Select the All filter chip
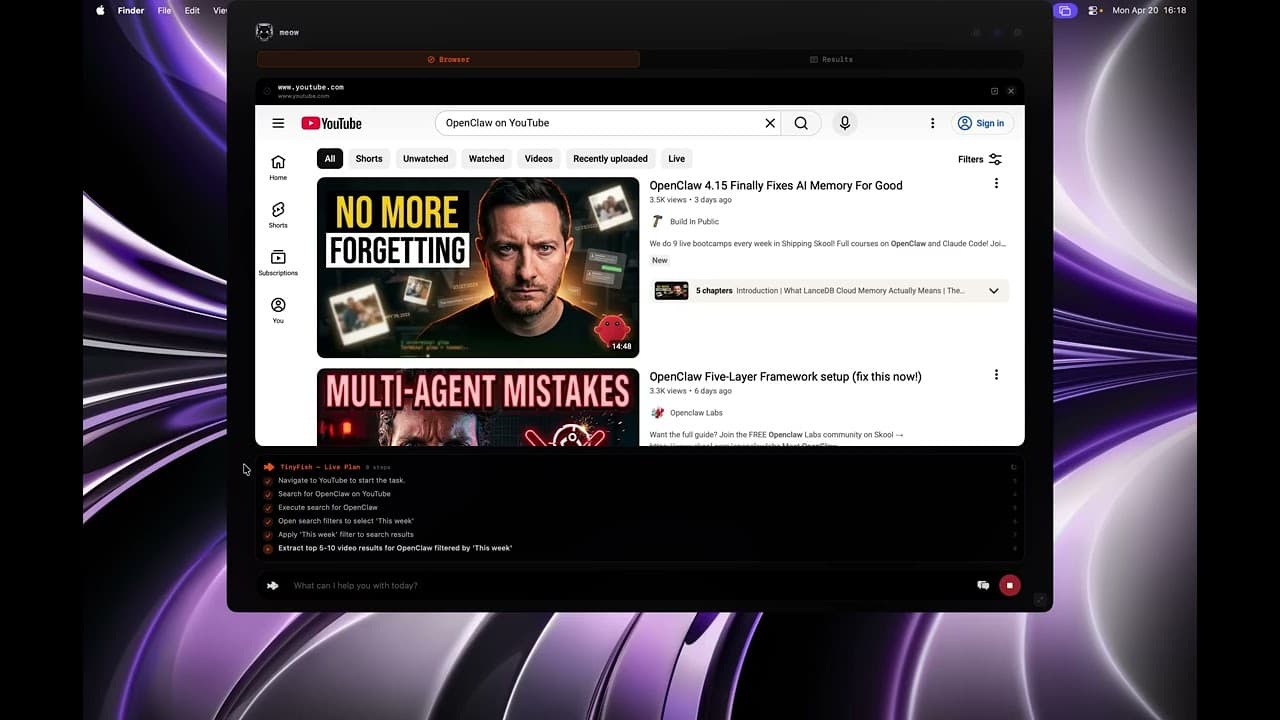Viewport: 1280px width, 720px height. point(330,158)
